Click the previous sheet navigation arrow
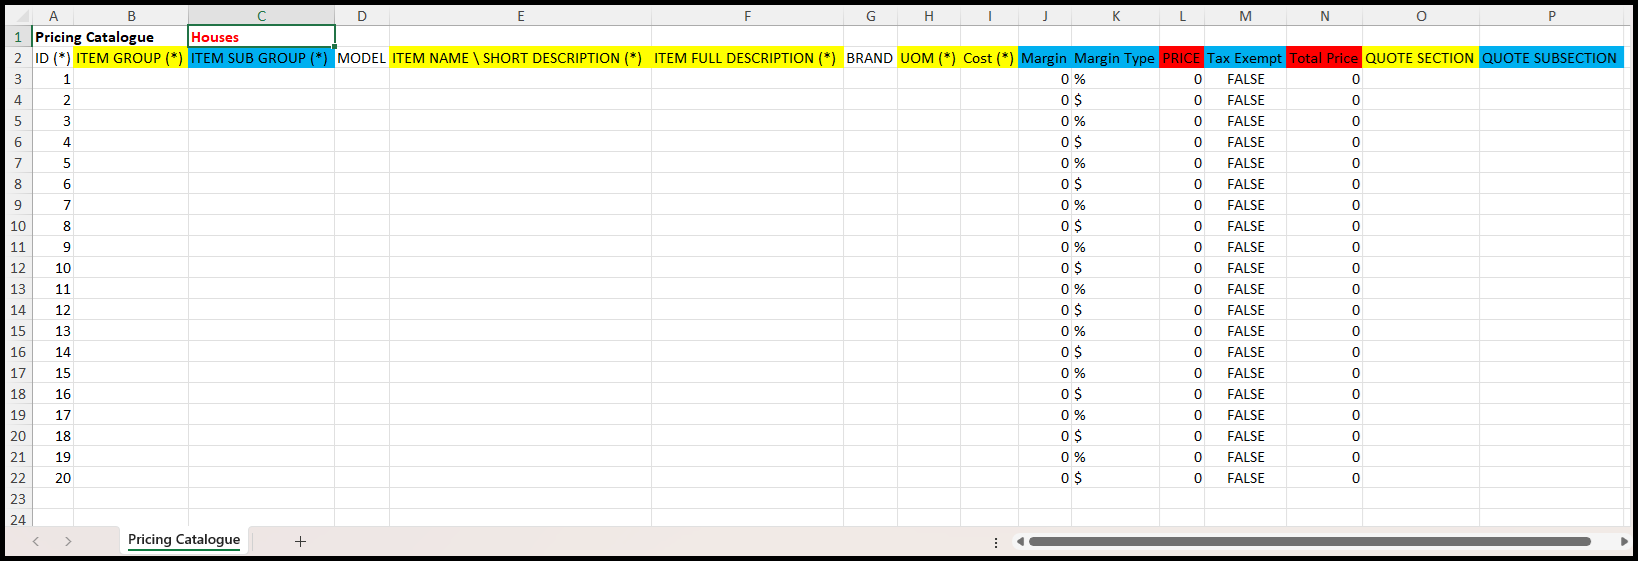 [x=36, y=541]
